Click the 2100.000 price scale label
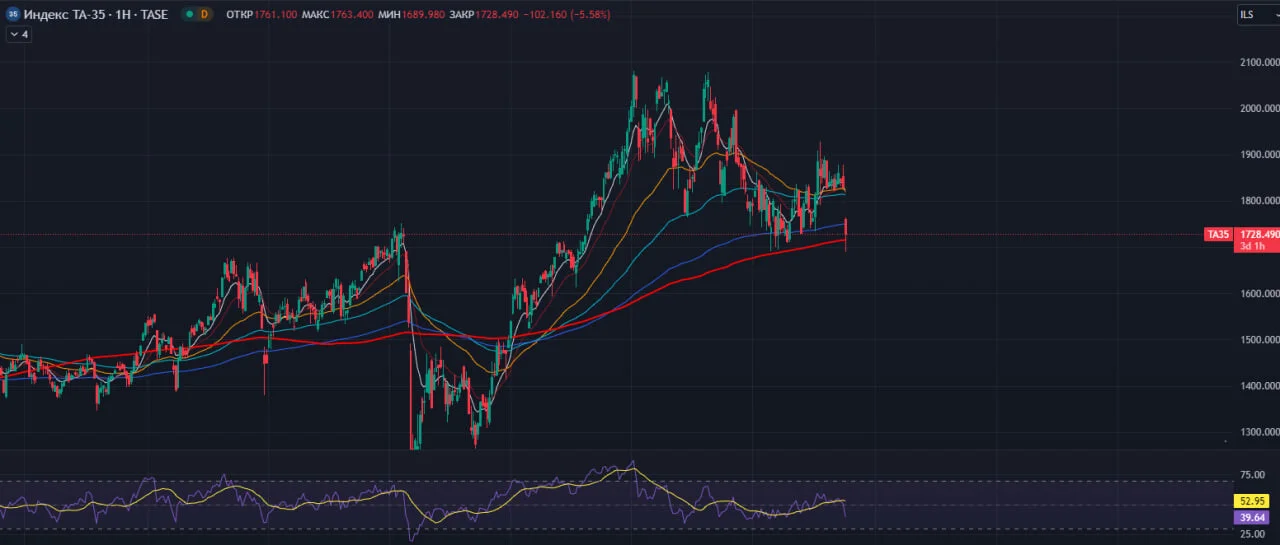The width and height of the screenshot is (1280, 545). [1259, 62]
